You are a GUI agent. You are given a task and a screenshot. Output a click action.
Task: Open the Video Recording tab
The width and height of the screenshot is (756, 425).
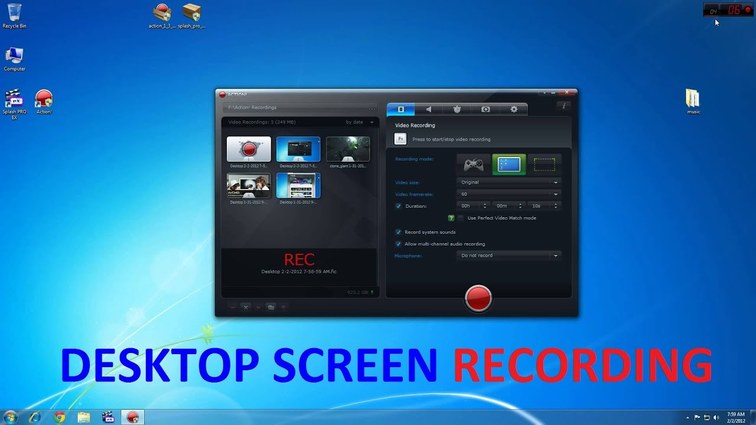pos(400,110)
